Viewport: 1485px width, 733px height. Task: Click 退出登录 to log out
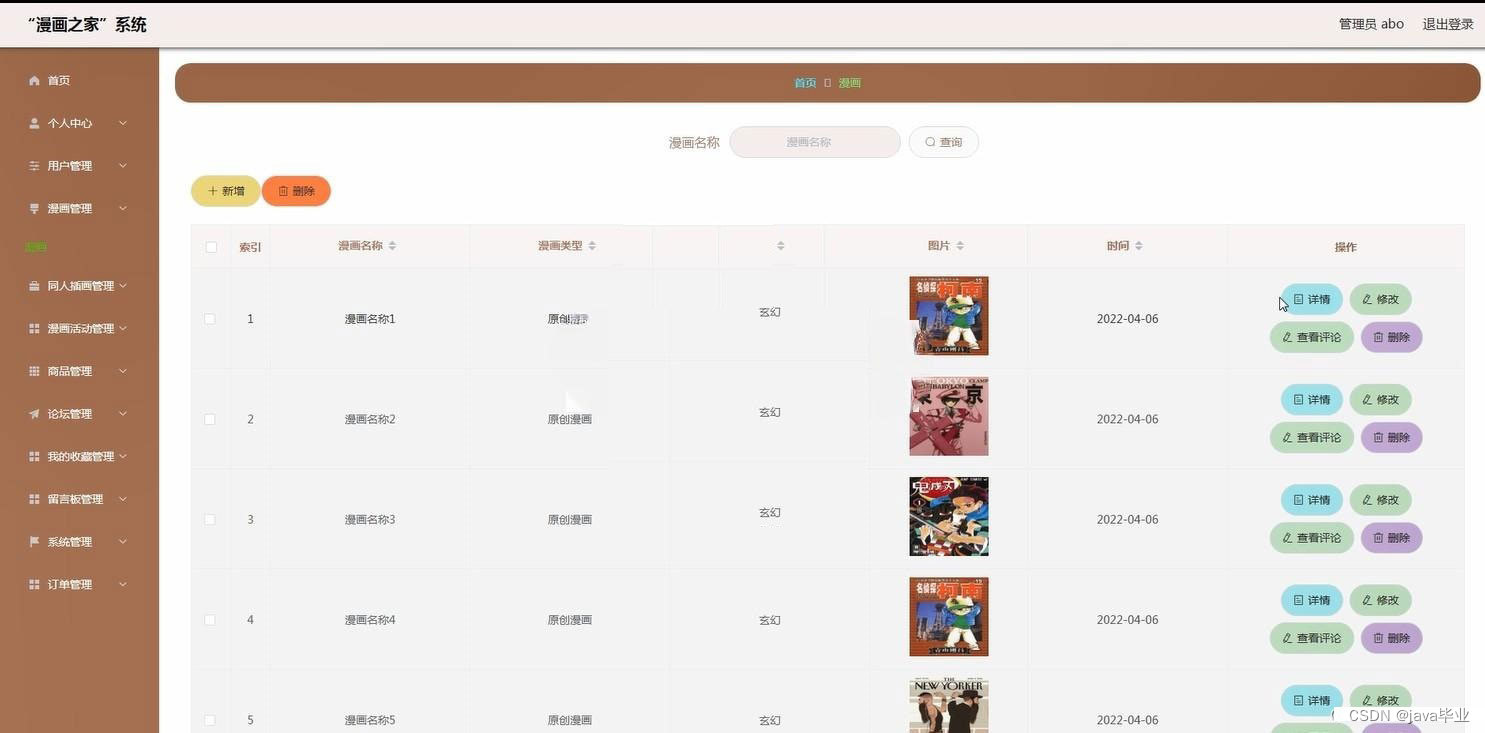[x=1448, y=24]
